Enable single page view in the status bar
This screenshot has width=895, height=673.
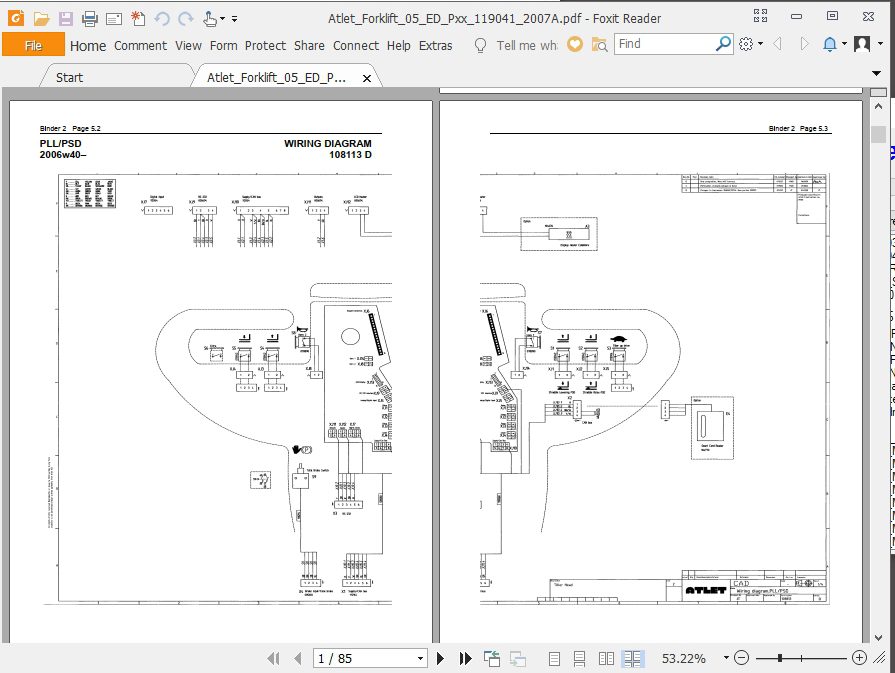click(556, 658)
